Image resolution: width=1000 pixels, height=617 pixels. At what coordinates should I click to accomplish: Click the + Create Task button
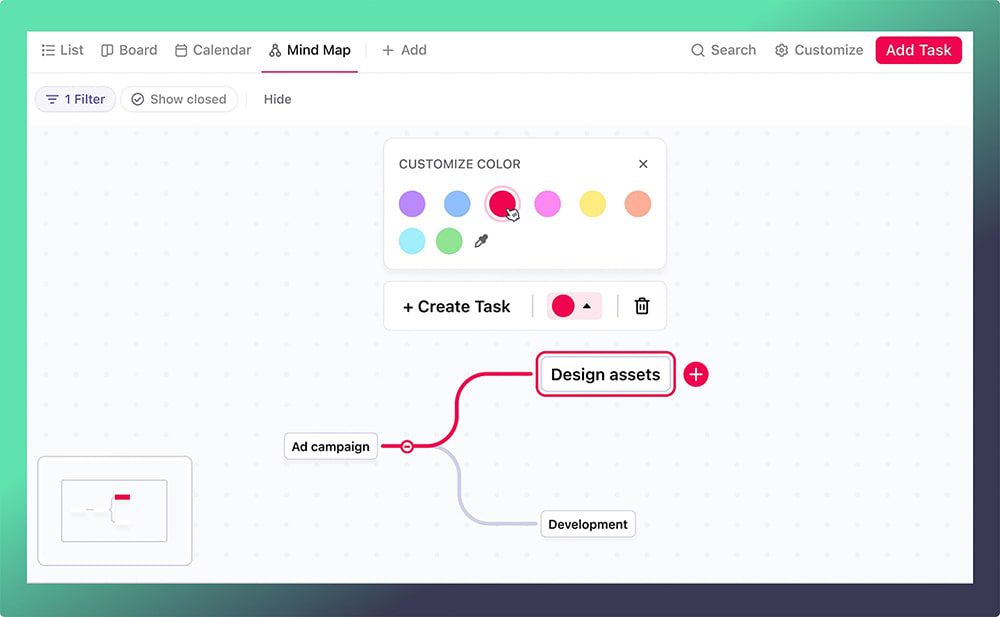pyautogui.click(x=457, y=306)
